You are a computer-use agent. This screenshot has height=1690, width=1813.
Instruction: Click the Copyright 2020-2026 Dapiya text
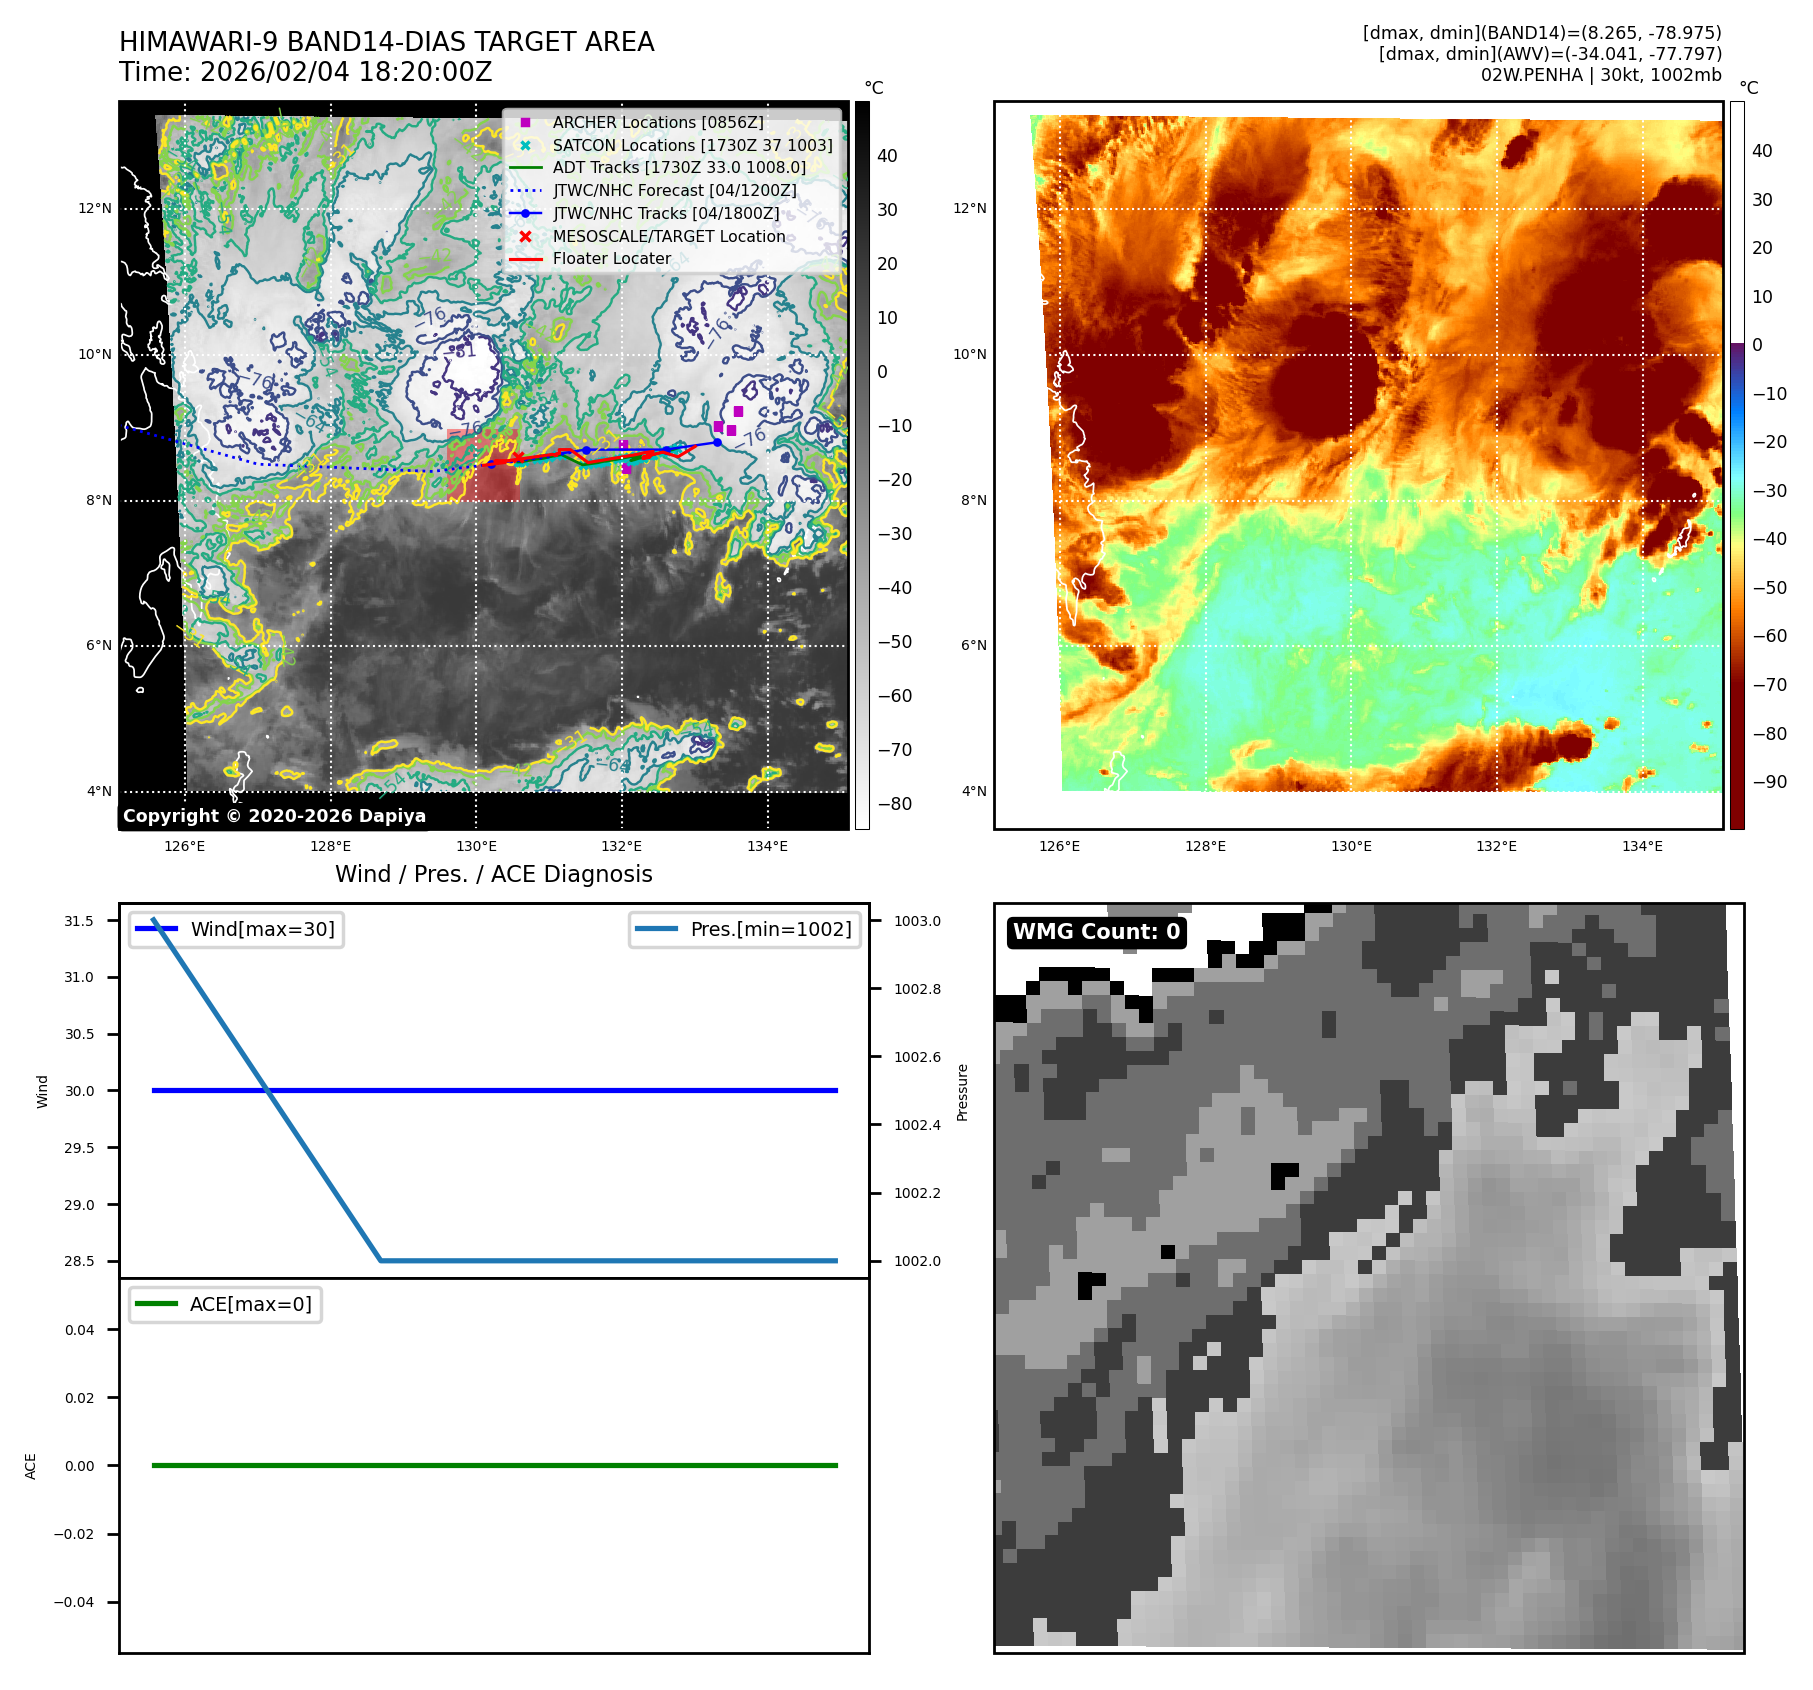[x=274, y=816]
